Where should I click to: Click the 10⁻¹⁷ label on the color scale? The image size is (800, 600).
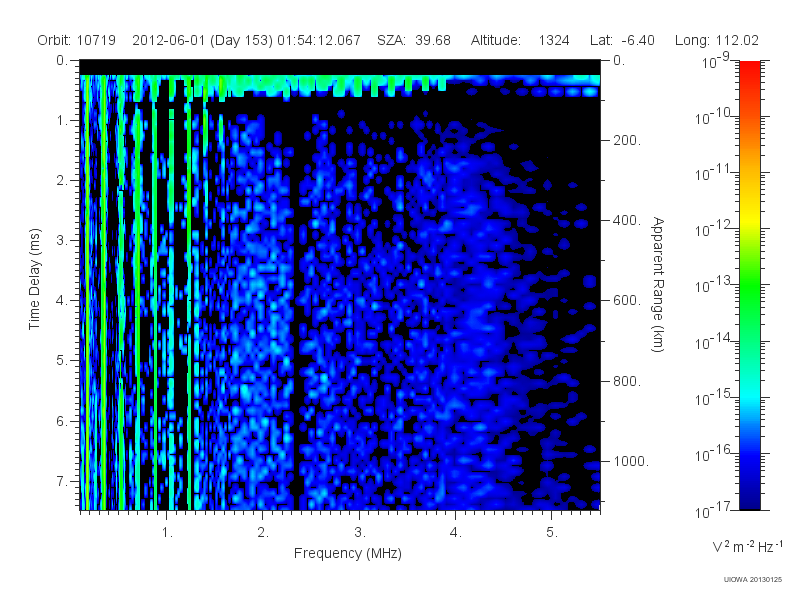713,510
